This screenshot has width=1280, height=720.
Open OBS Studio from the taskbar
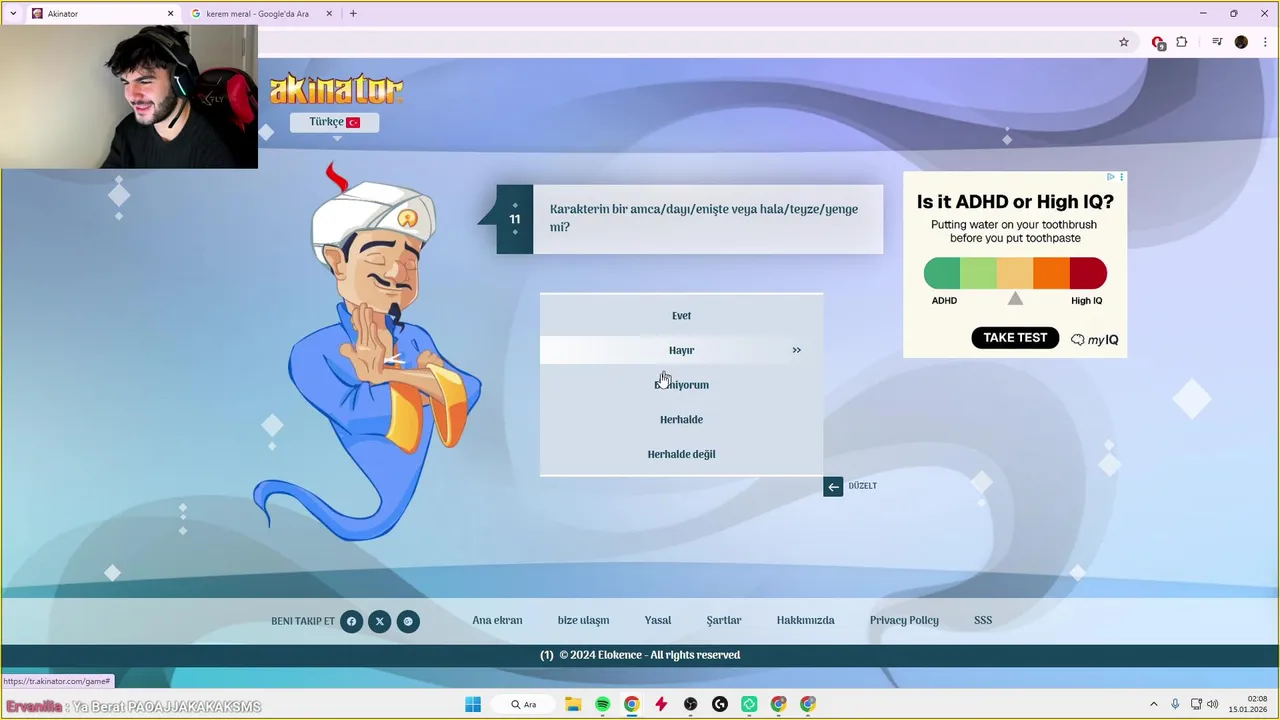coord(690,704)
